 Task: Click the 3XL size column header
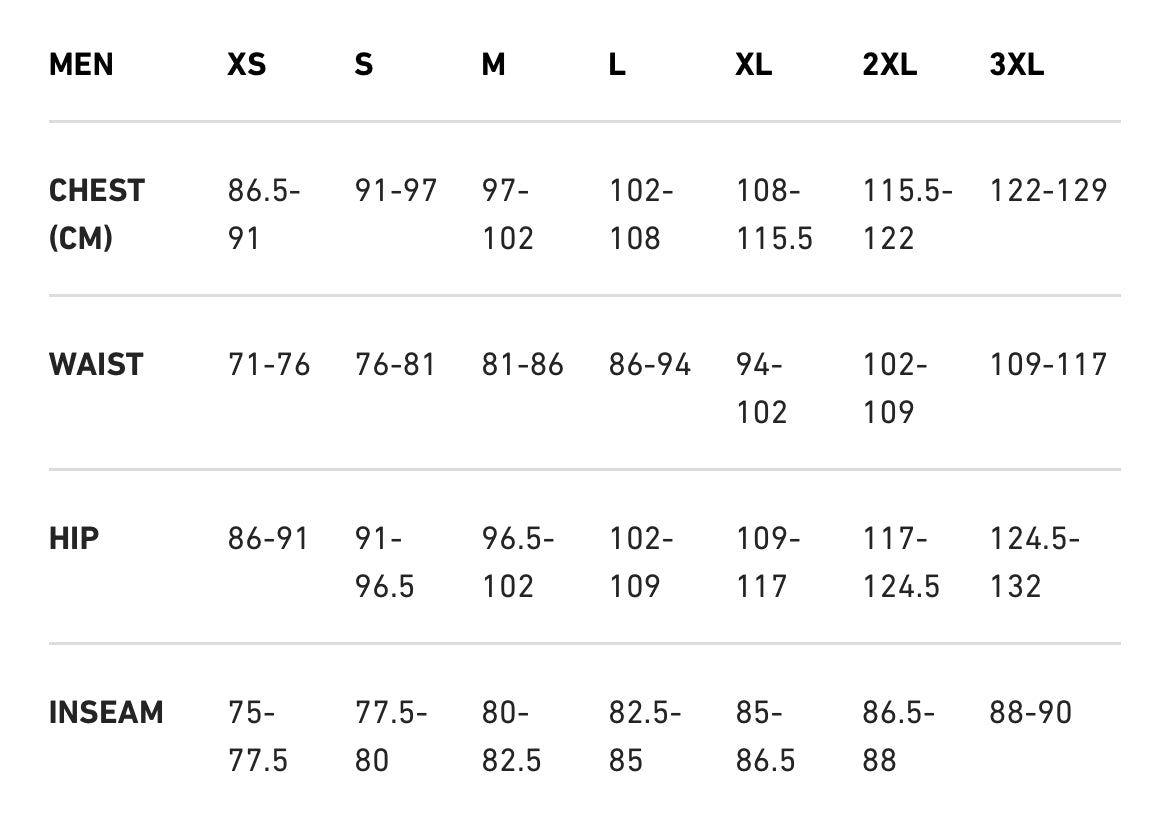click(x=1016, y=65)
